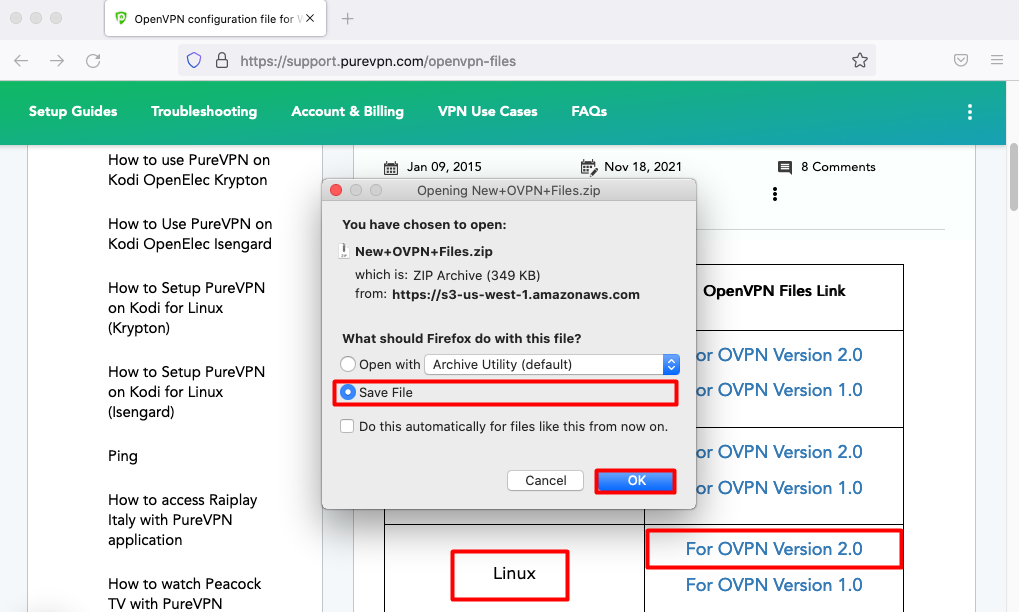Switch to the OpenVPN configuration file tab
1019x612 pixels.
coord(215,19)
